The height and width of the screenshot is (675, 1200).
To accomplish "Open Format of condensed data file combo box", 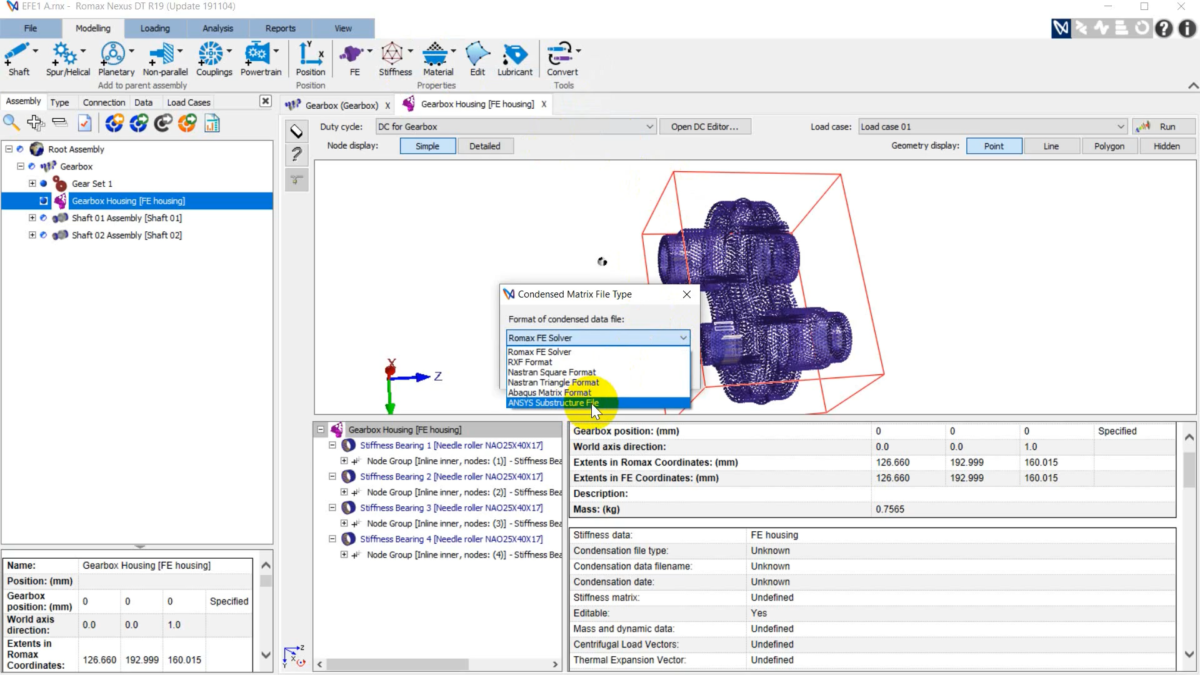I will [x=598, y=338].
